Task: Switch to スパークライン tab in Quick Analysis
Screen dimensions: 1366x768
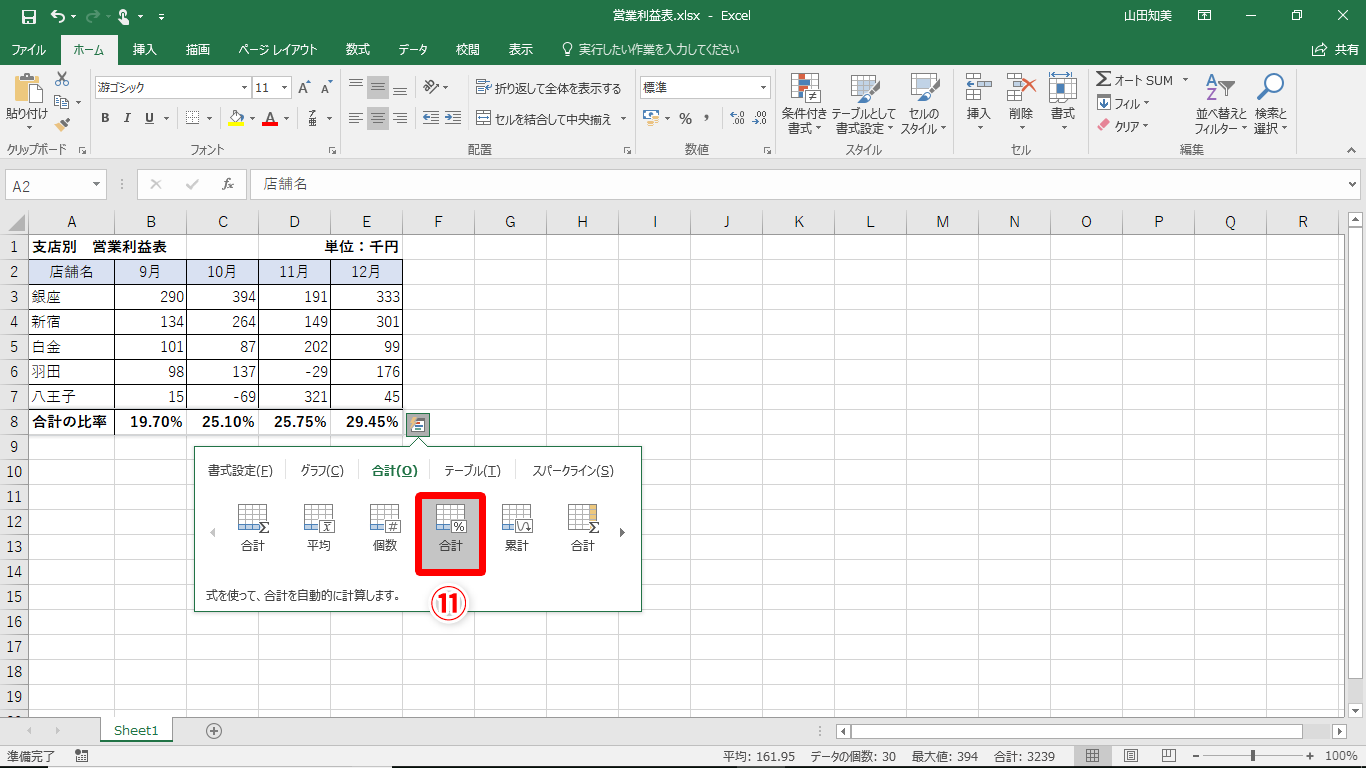Action: (573, 471)
